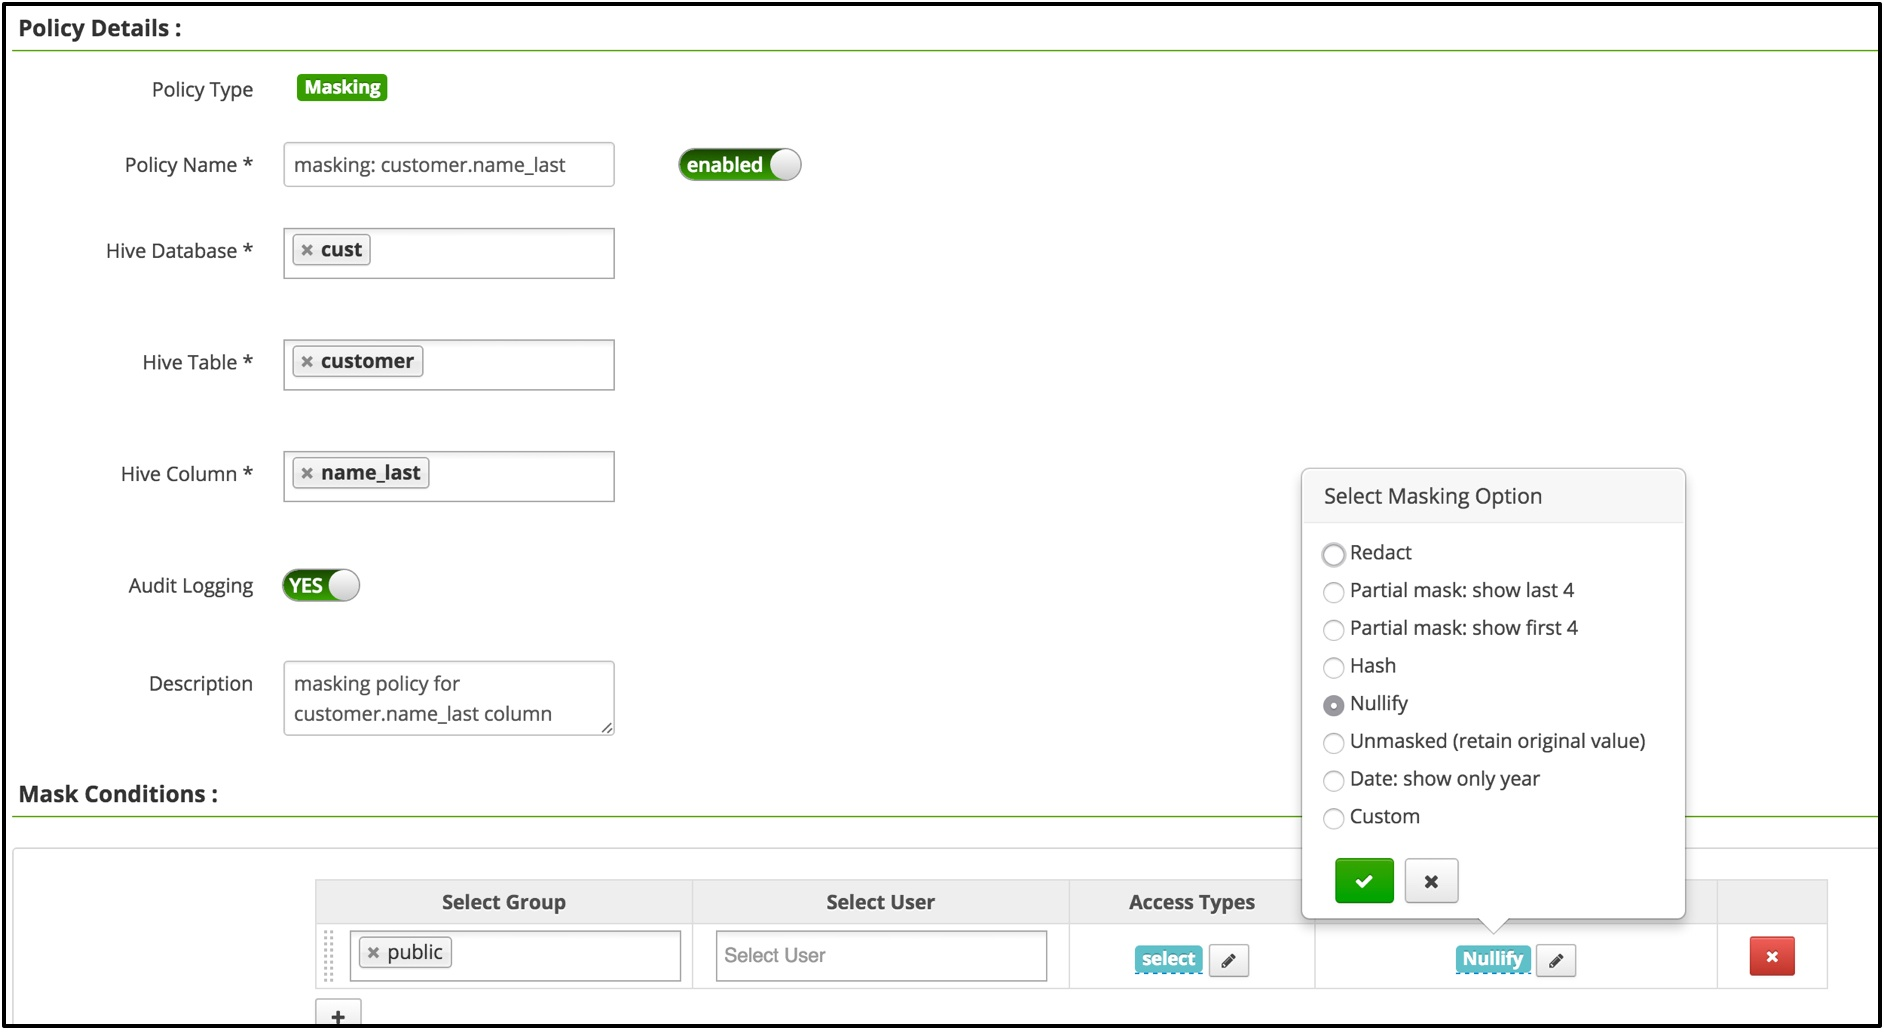Edit access types using pencil icon
The image size is (1884, 1032).
(x=1228, y=960)
